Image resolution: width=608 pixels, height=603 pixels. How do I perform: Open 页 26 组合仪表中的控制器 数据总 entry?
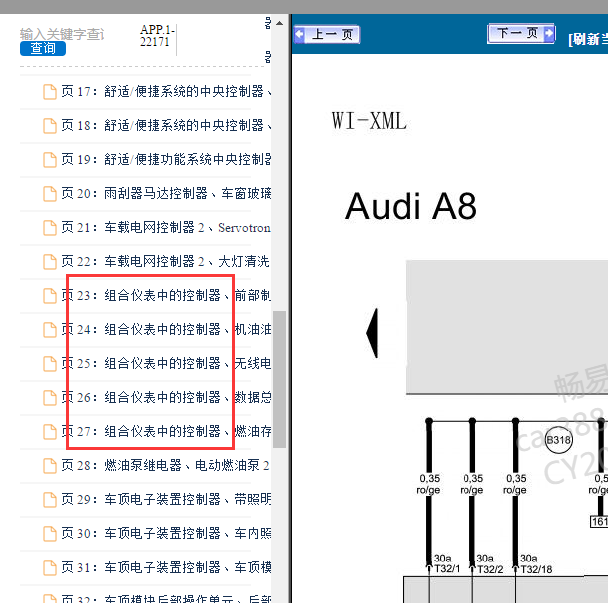click(x=166, y=397)
